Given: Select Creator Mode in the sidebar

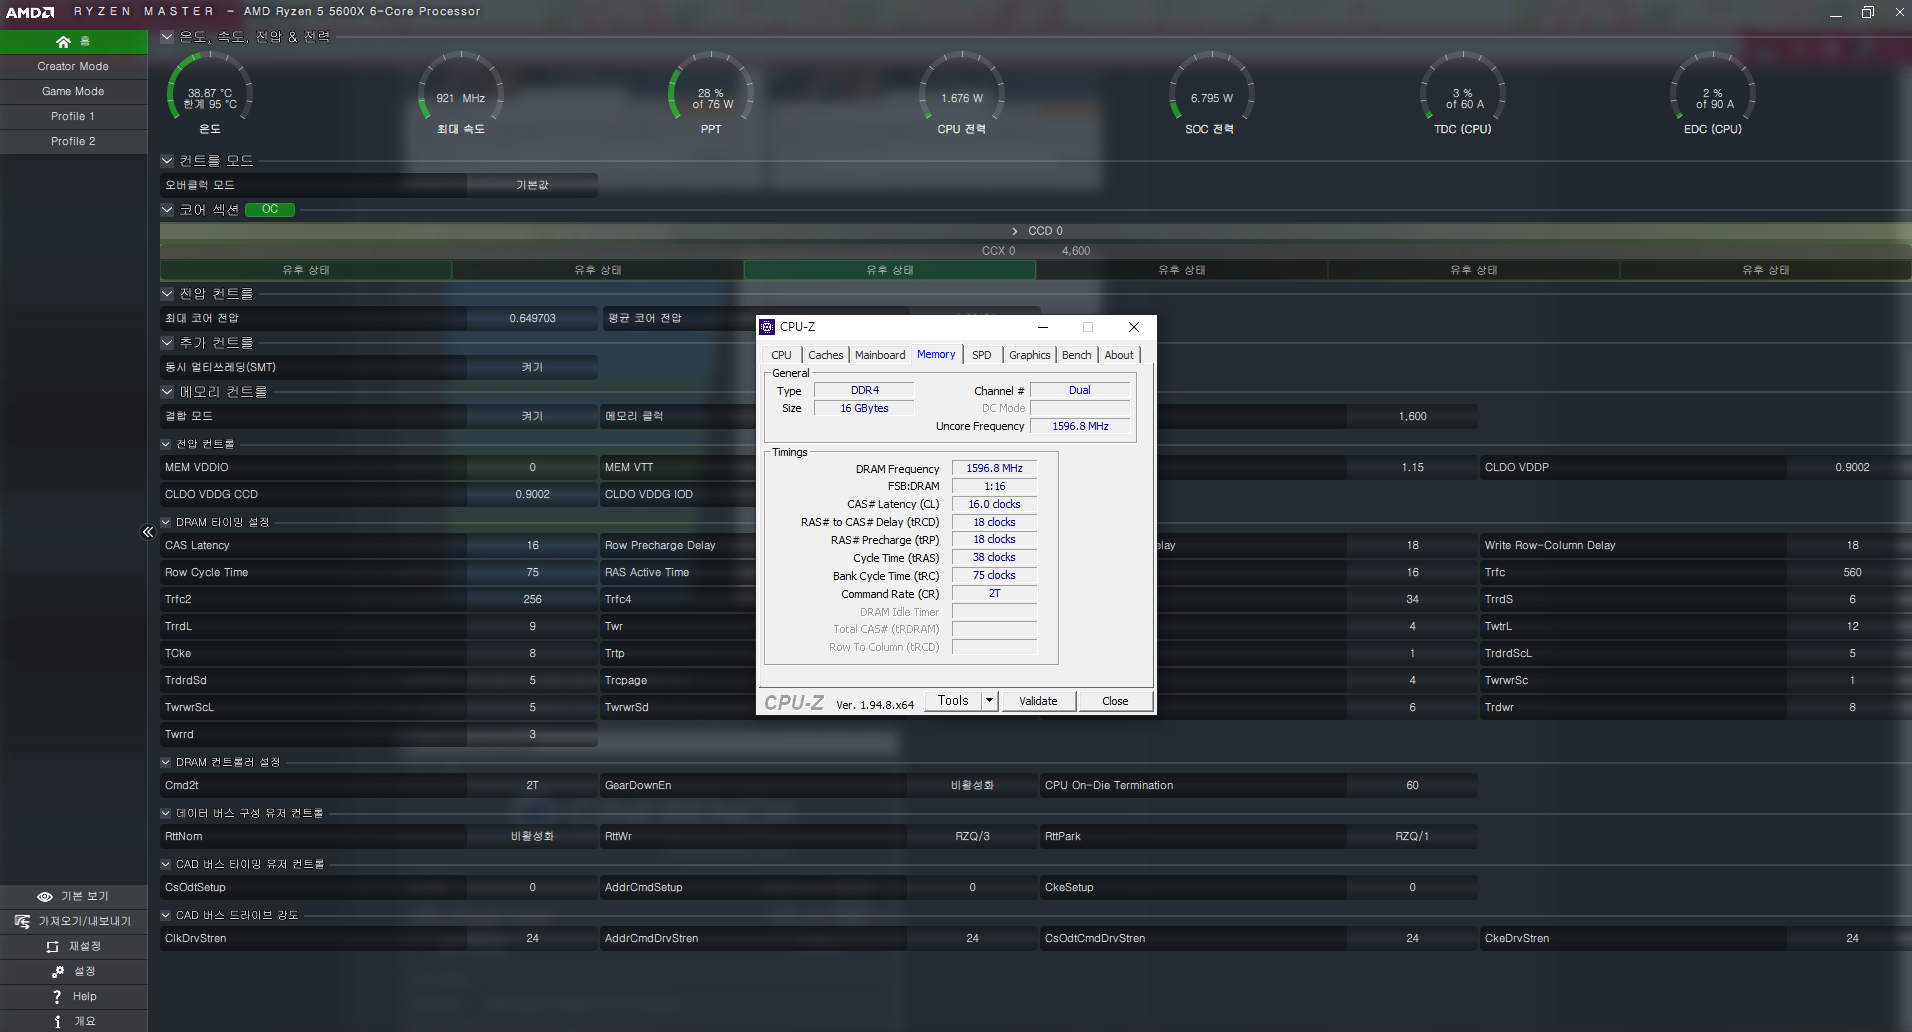Looking at the screenshot, I should 73,66.
